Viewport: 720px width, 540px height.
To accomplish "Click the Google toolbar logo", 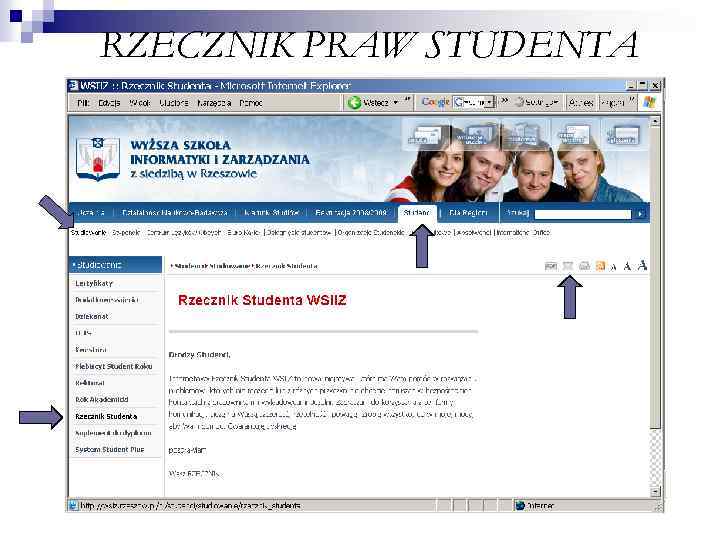I will tap(435, 102).
